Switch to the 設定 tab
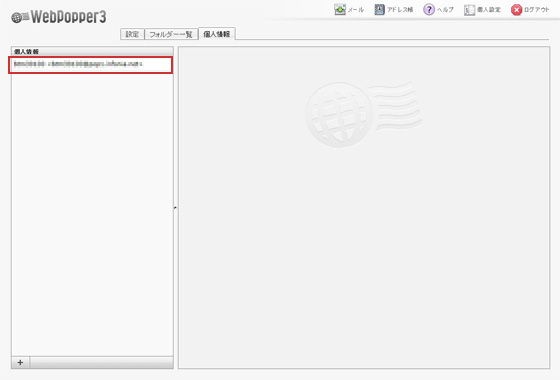560x380 pixels. pos(132,34)
